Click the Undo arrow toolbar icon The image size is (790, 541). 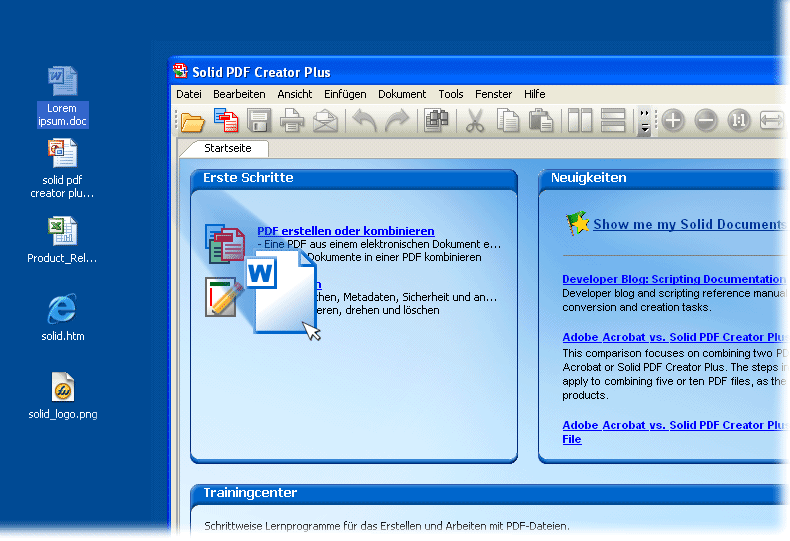[365, 122]
